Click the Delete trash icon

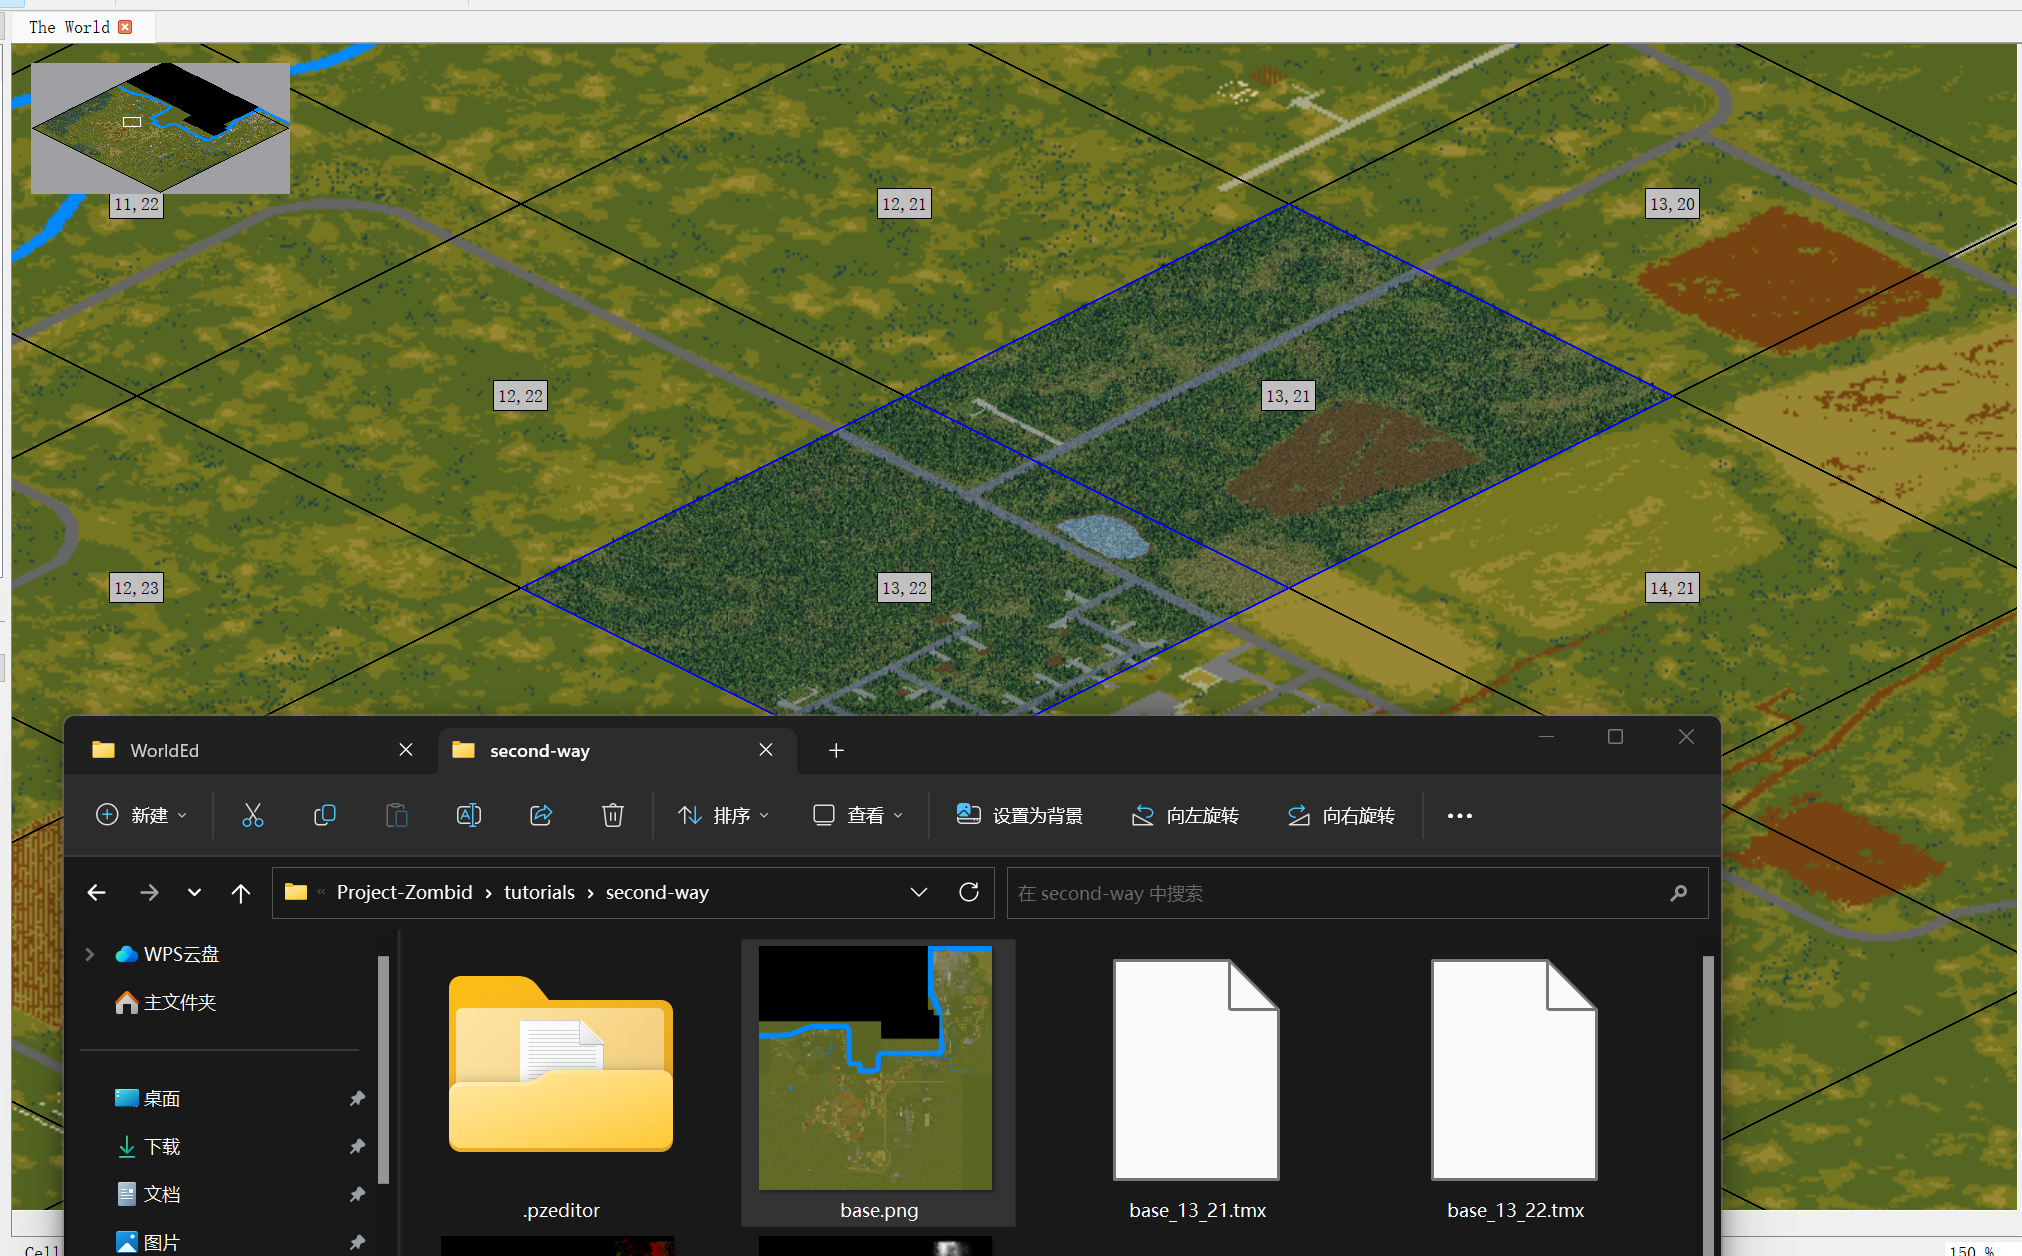(x=613, y=815)
